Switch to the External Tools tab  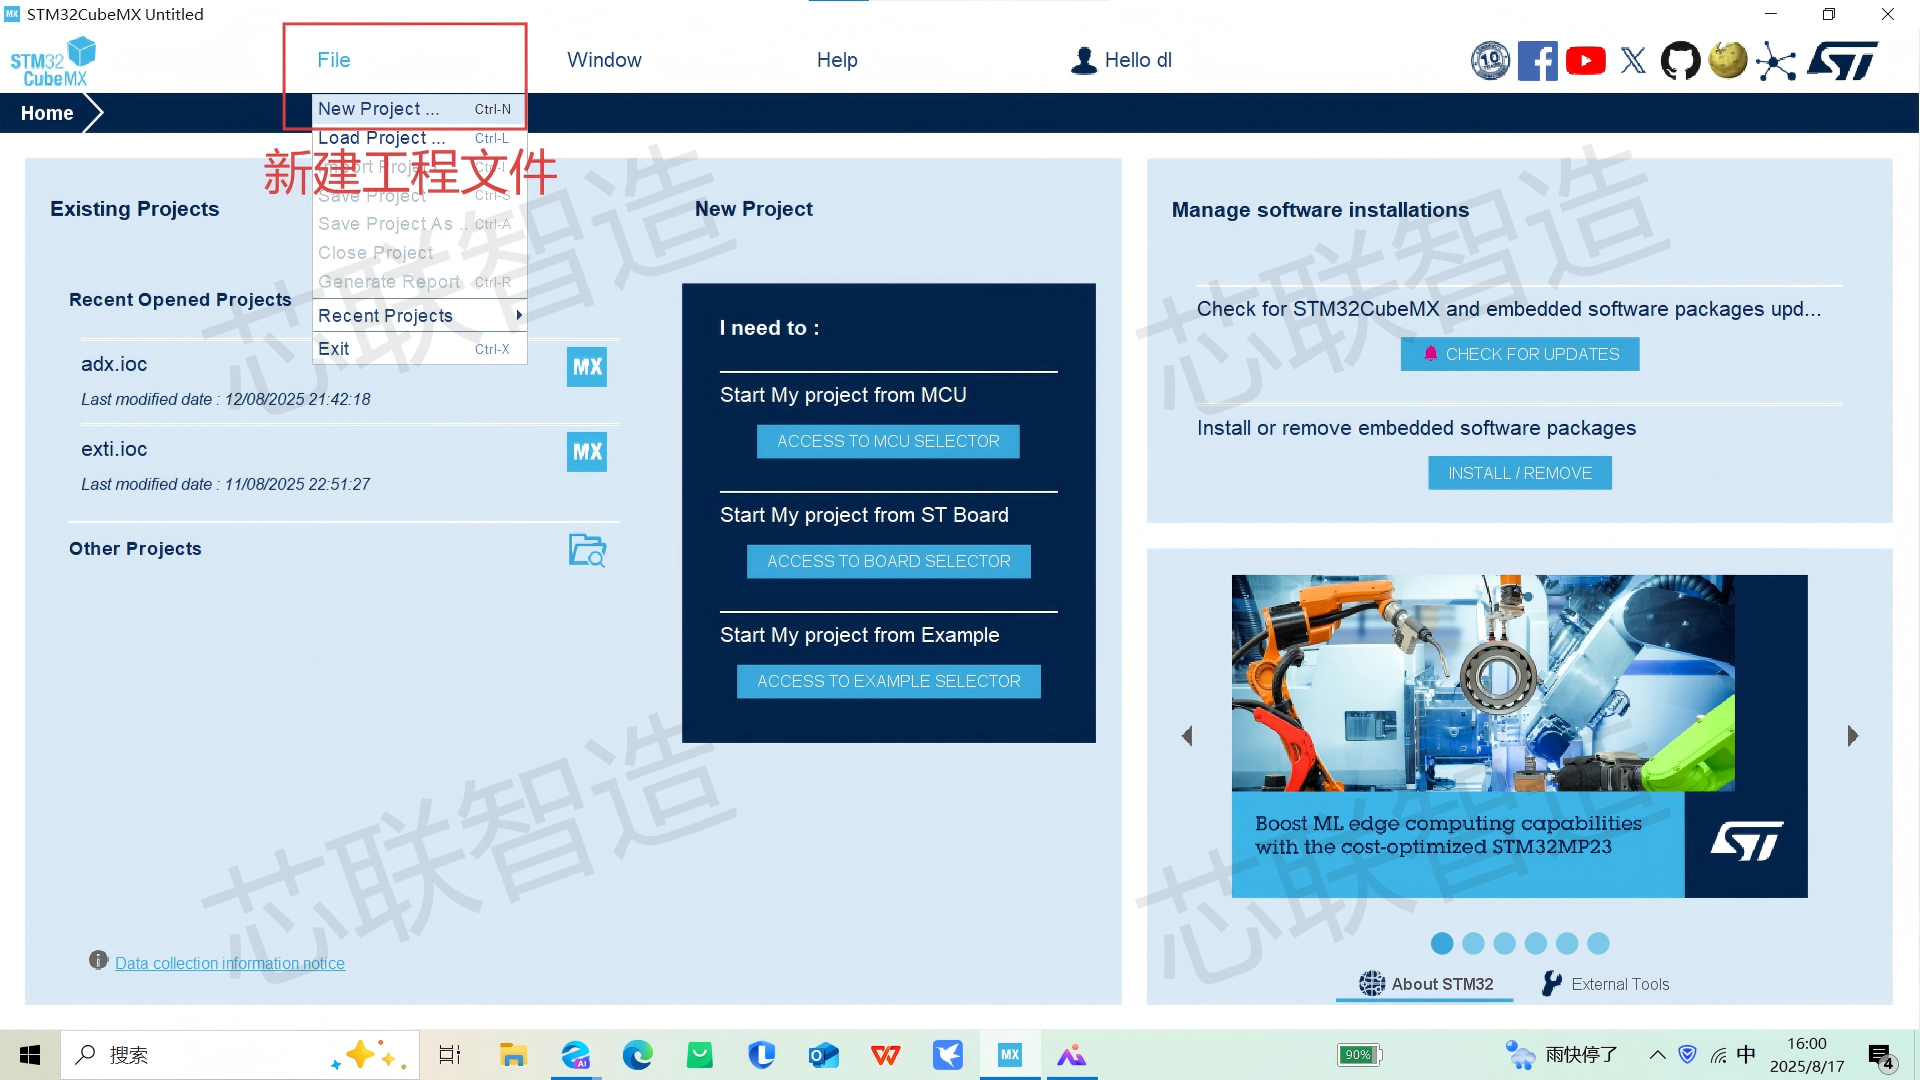pos(1606,984)
